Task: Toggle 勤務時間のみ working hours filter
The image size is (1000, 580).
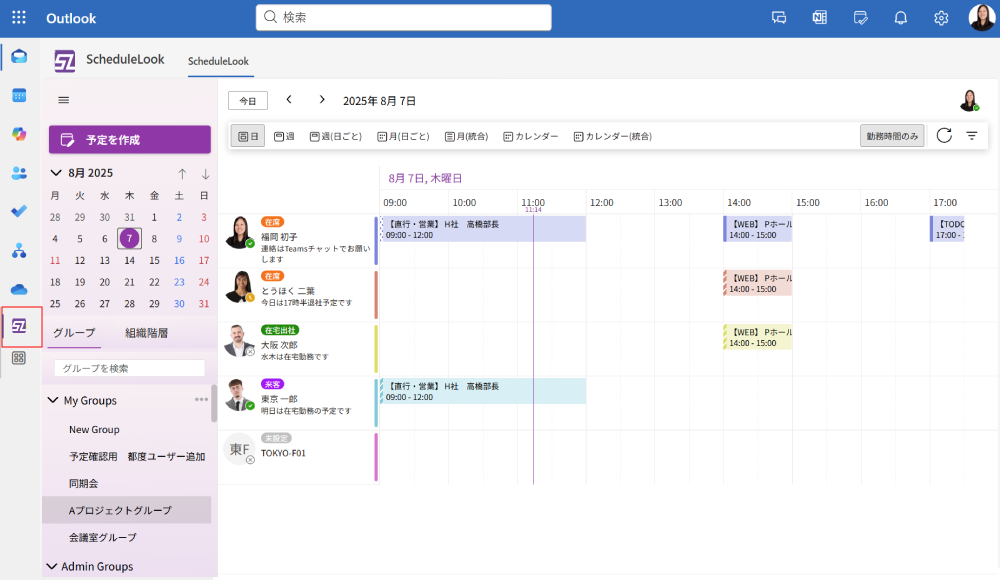Action: tap(892, 136)
